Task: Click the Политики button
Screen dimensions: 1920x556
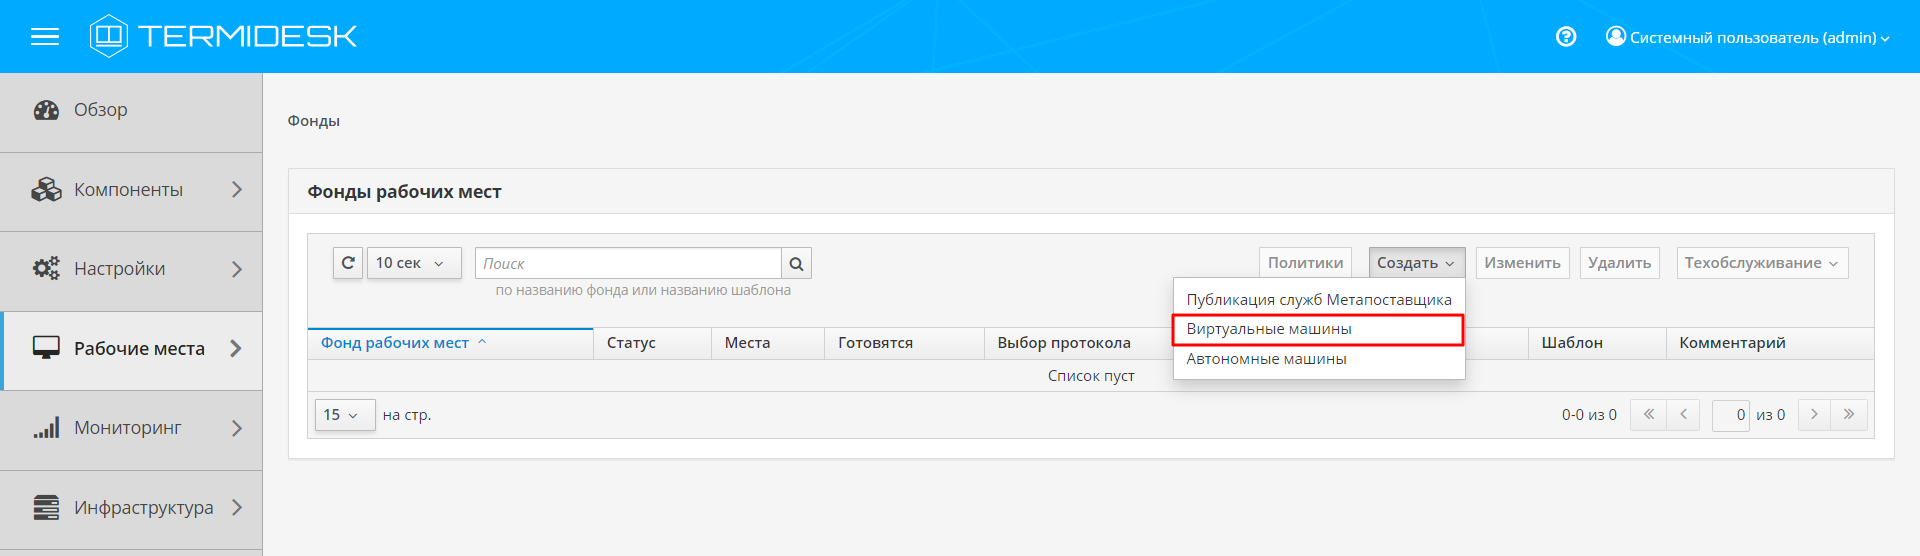Action: coord(1305,263)
